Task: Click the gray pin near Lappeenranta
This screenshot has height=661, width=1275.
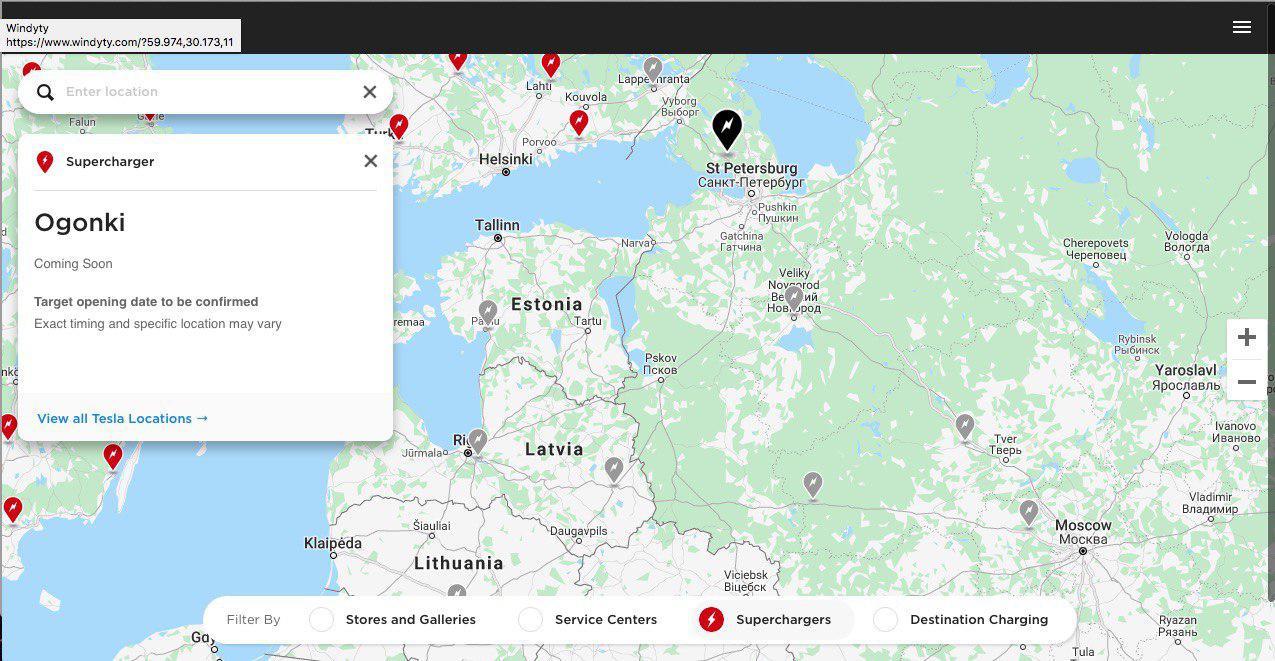Action: 653,69
